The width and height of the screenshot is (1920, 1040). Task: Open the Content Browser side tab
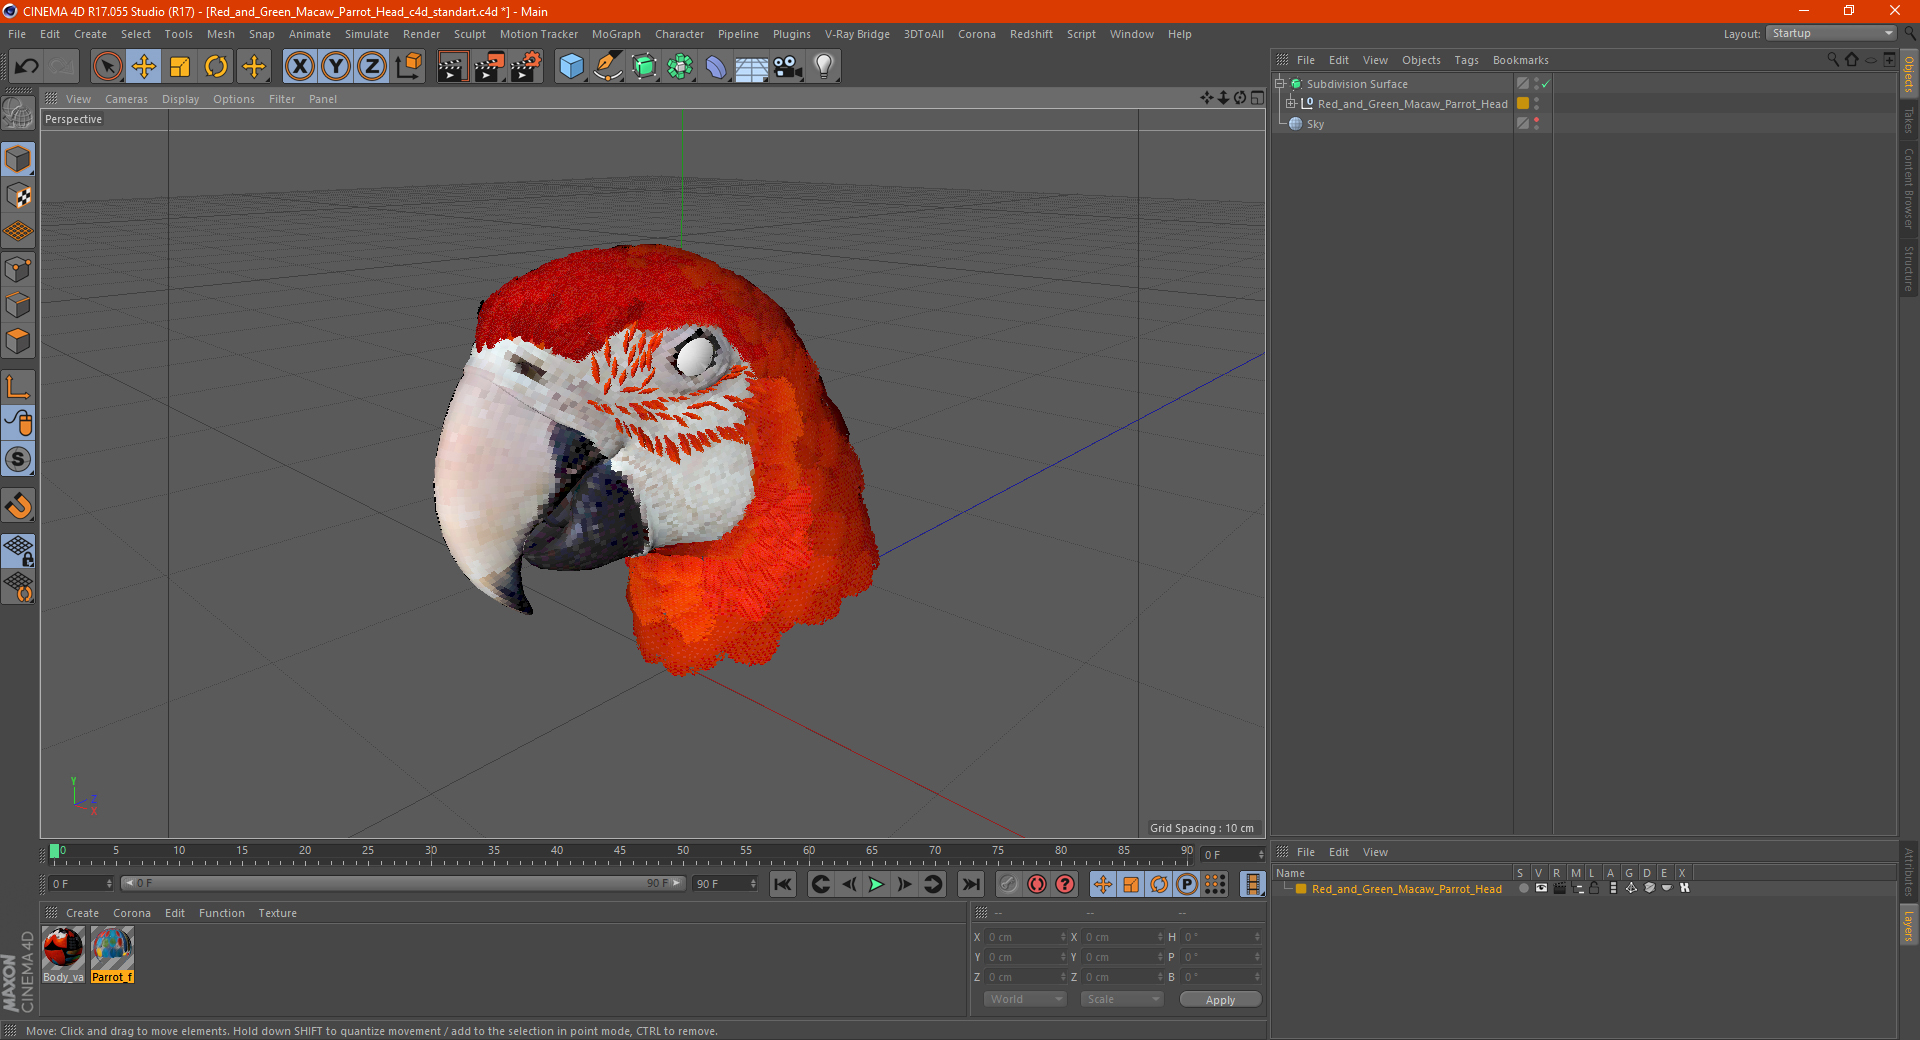(x=1908, y=188)
